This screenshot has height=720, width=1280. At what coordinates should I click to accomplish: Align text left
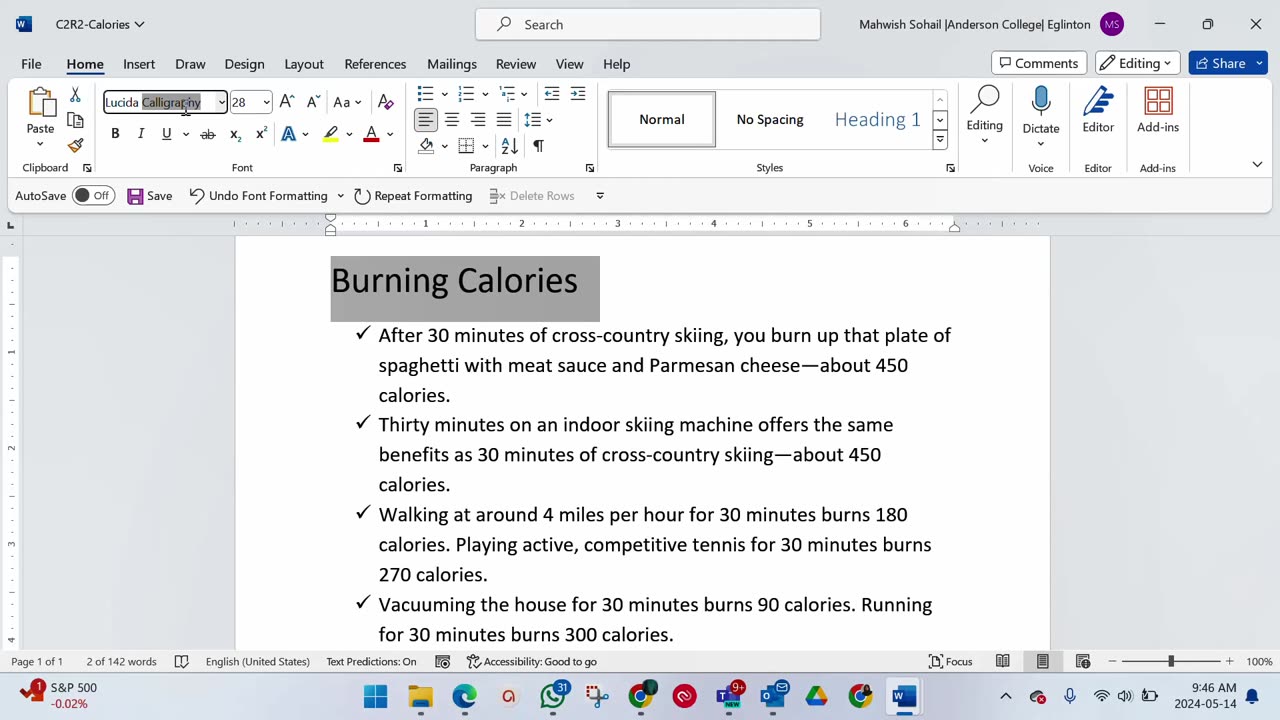pos(426,120)
